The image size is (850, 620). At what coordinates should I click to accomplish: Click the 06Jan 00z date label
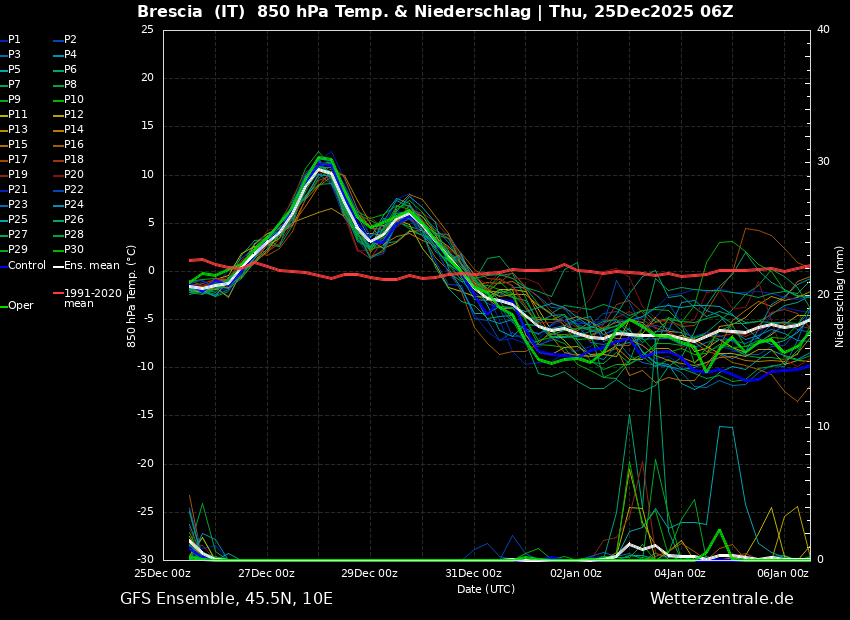coord(783,574)
